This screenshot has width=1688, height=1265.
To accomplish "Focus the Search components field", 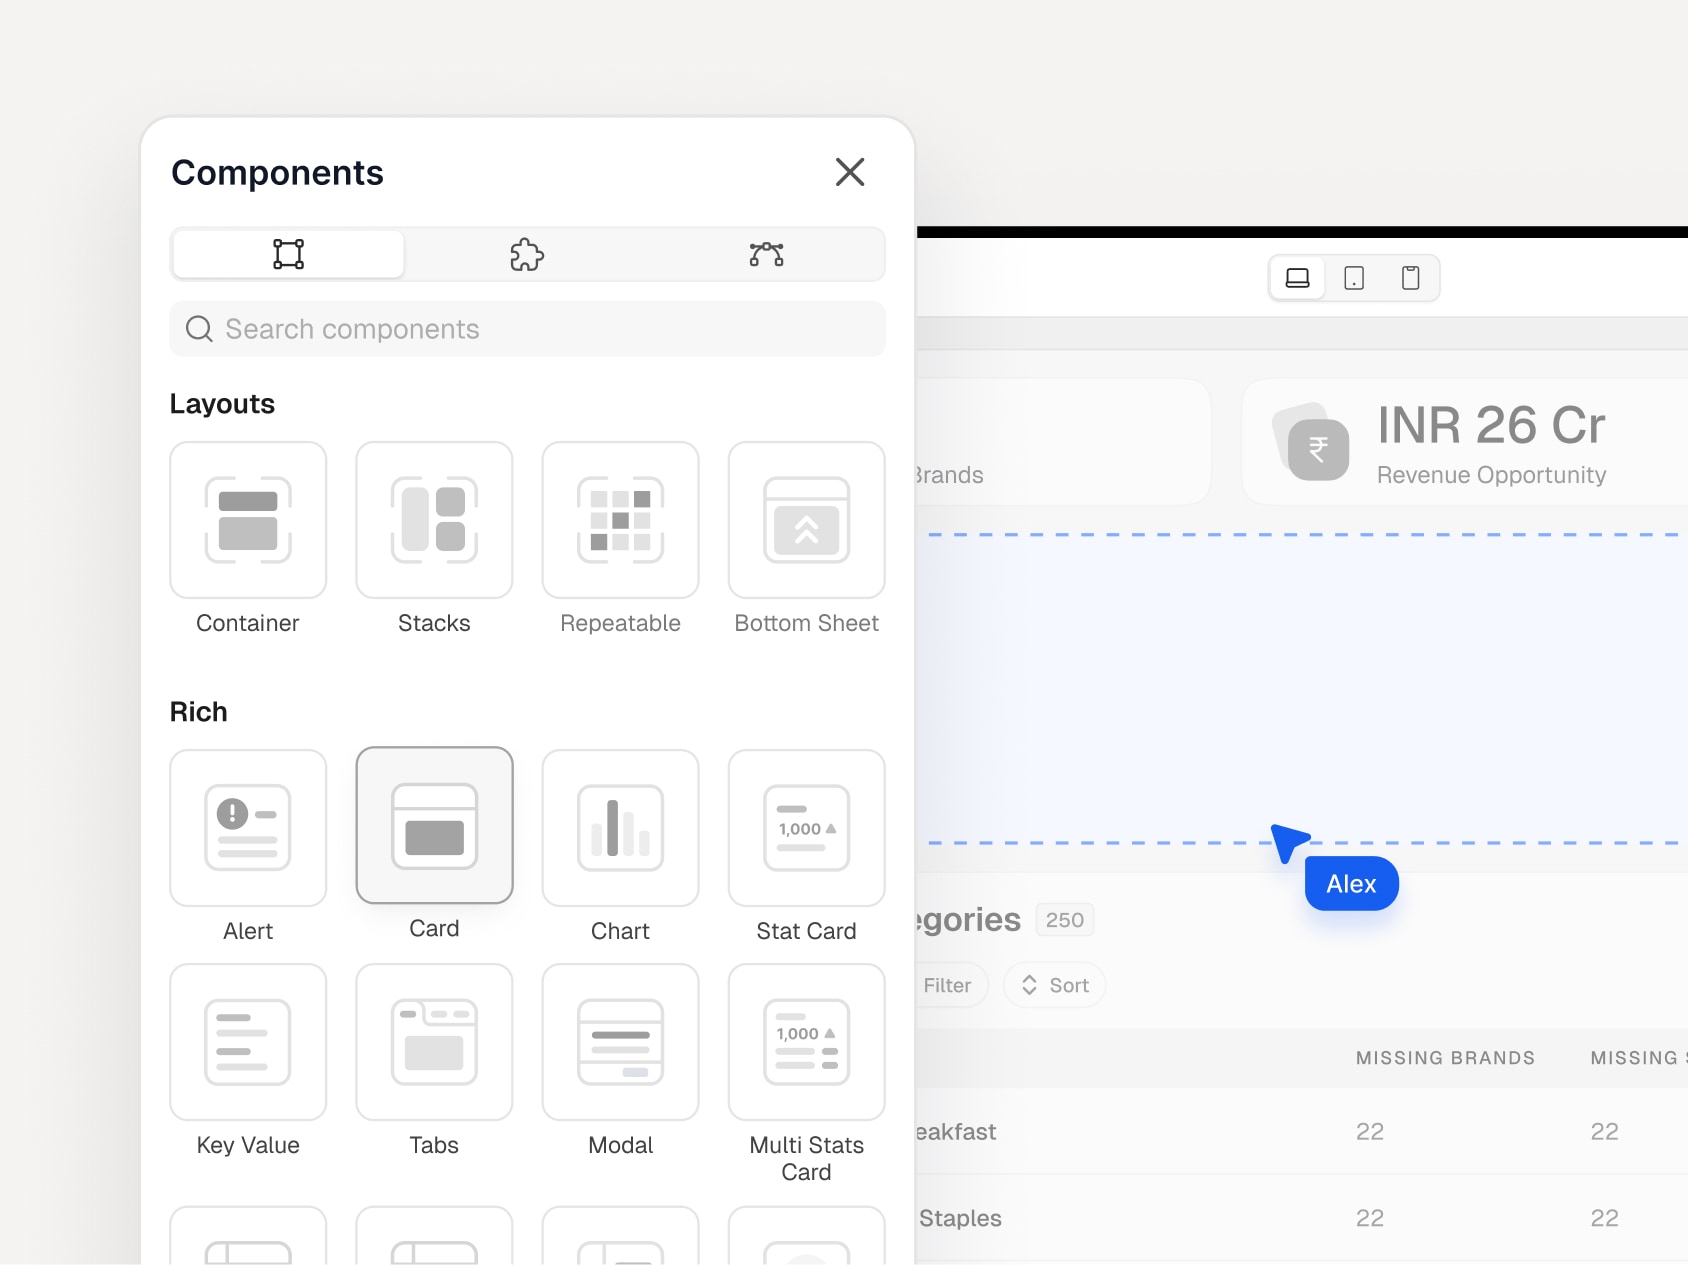I will tap(528, 329).
